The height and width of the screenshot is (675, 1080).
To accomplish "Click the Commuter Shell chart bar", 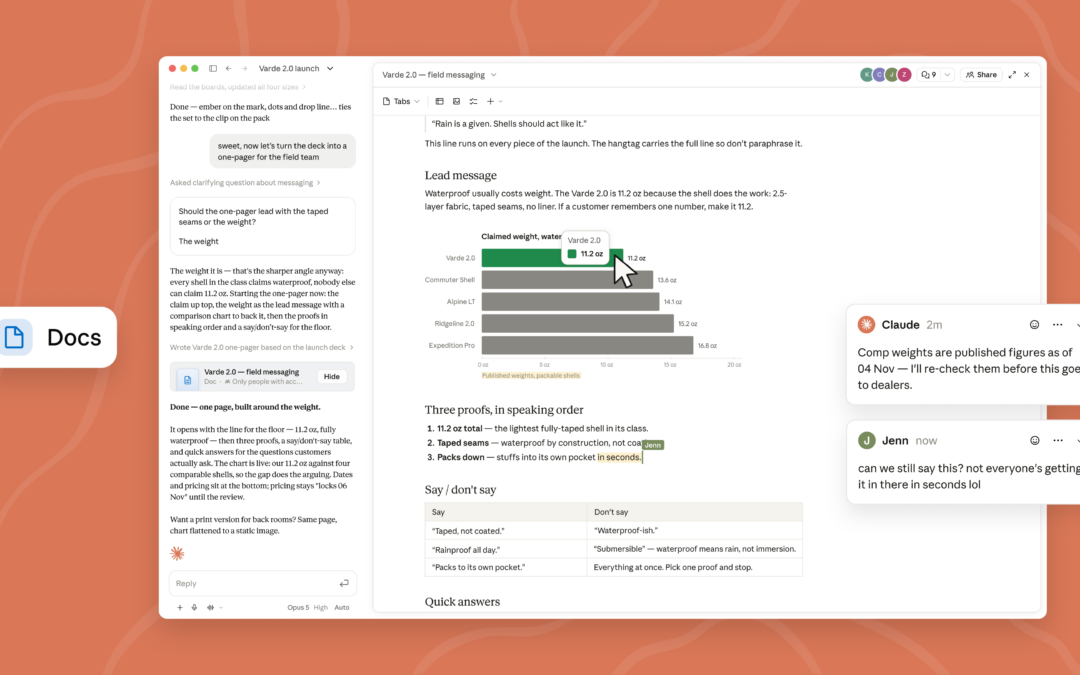I will tap(567, 280).
